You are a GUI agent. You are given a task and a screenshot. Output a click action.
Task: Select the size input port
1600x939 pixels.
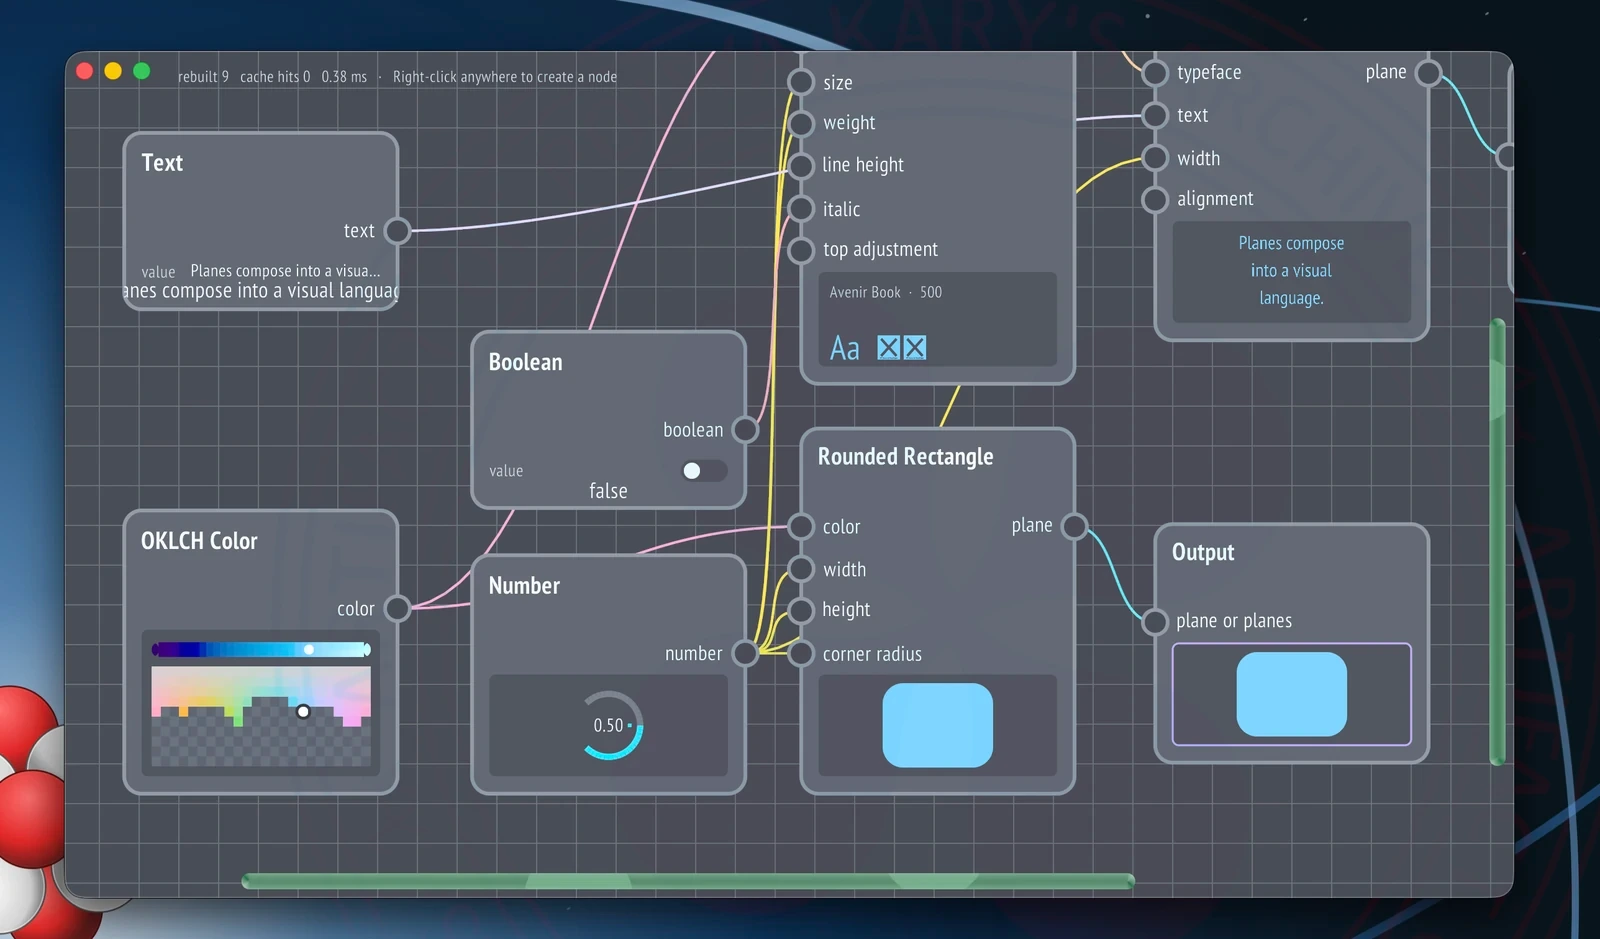(801, 82)
